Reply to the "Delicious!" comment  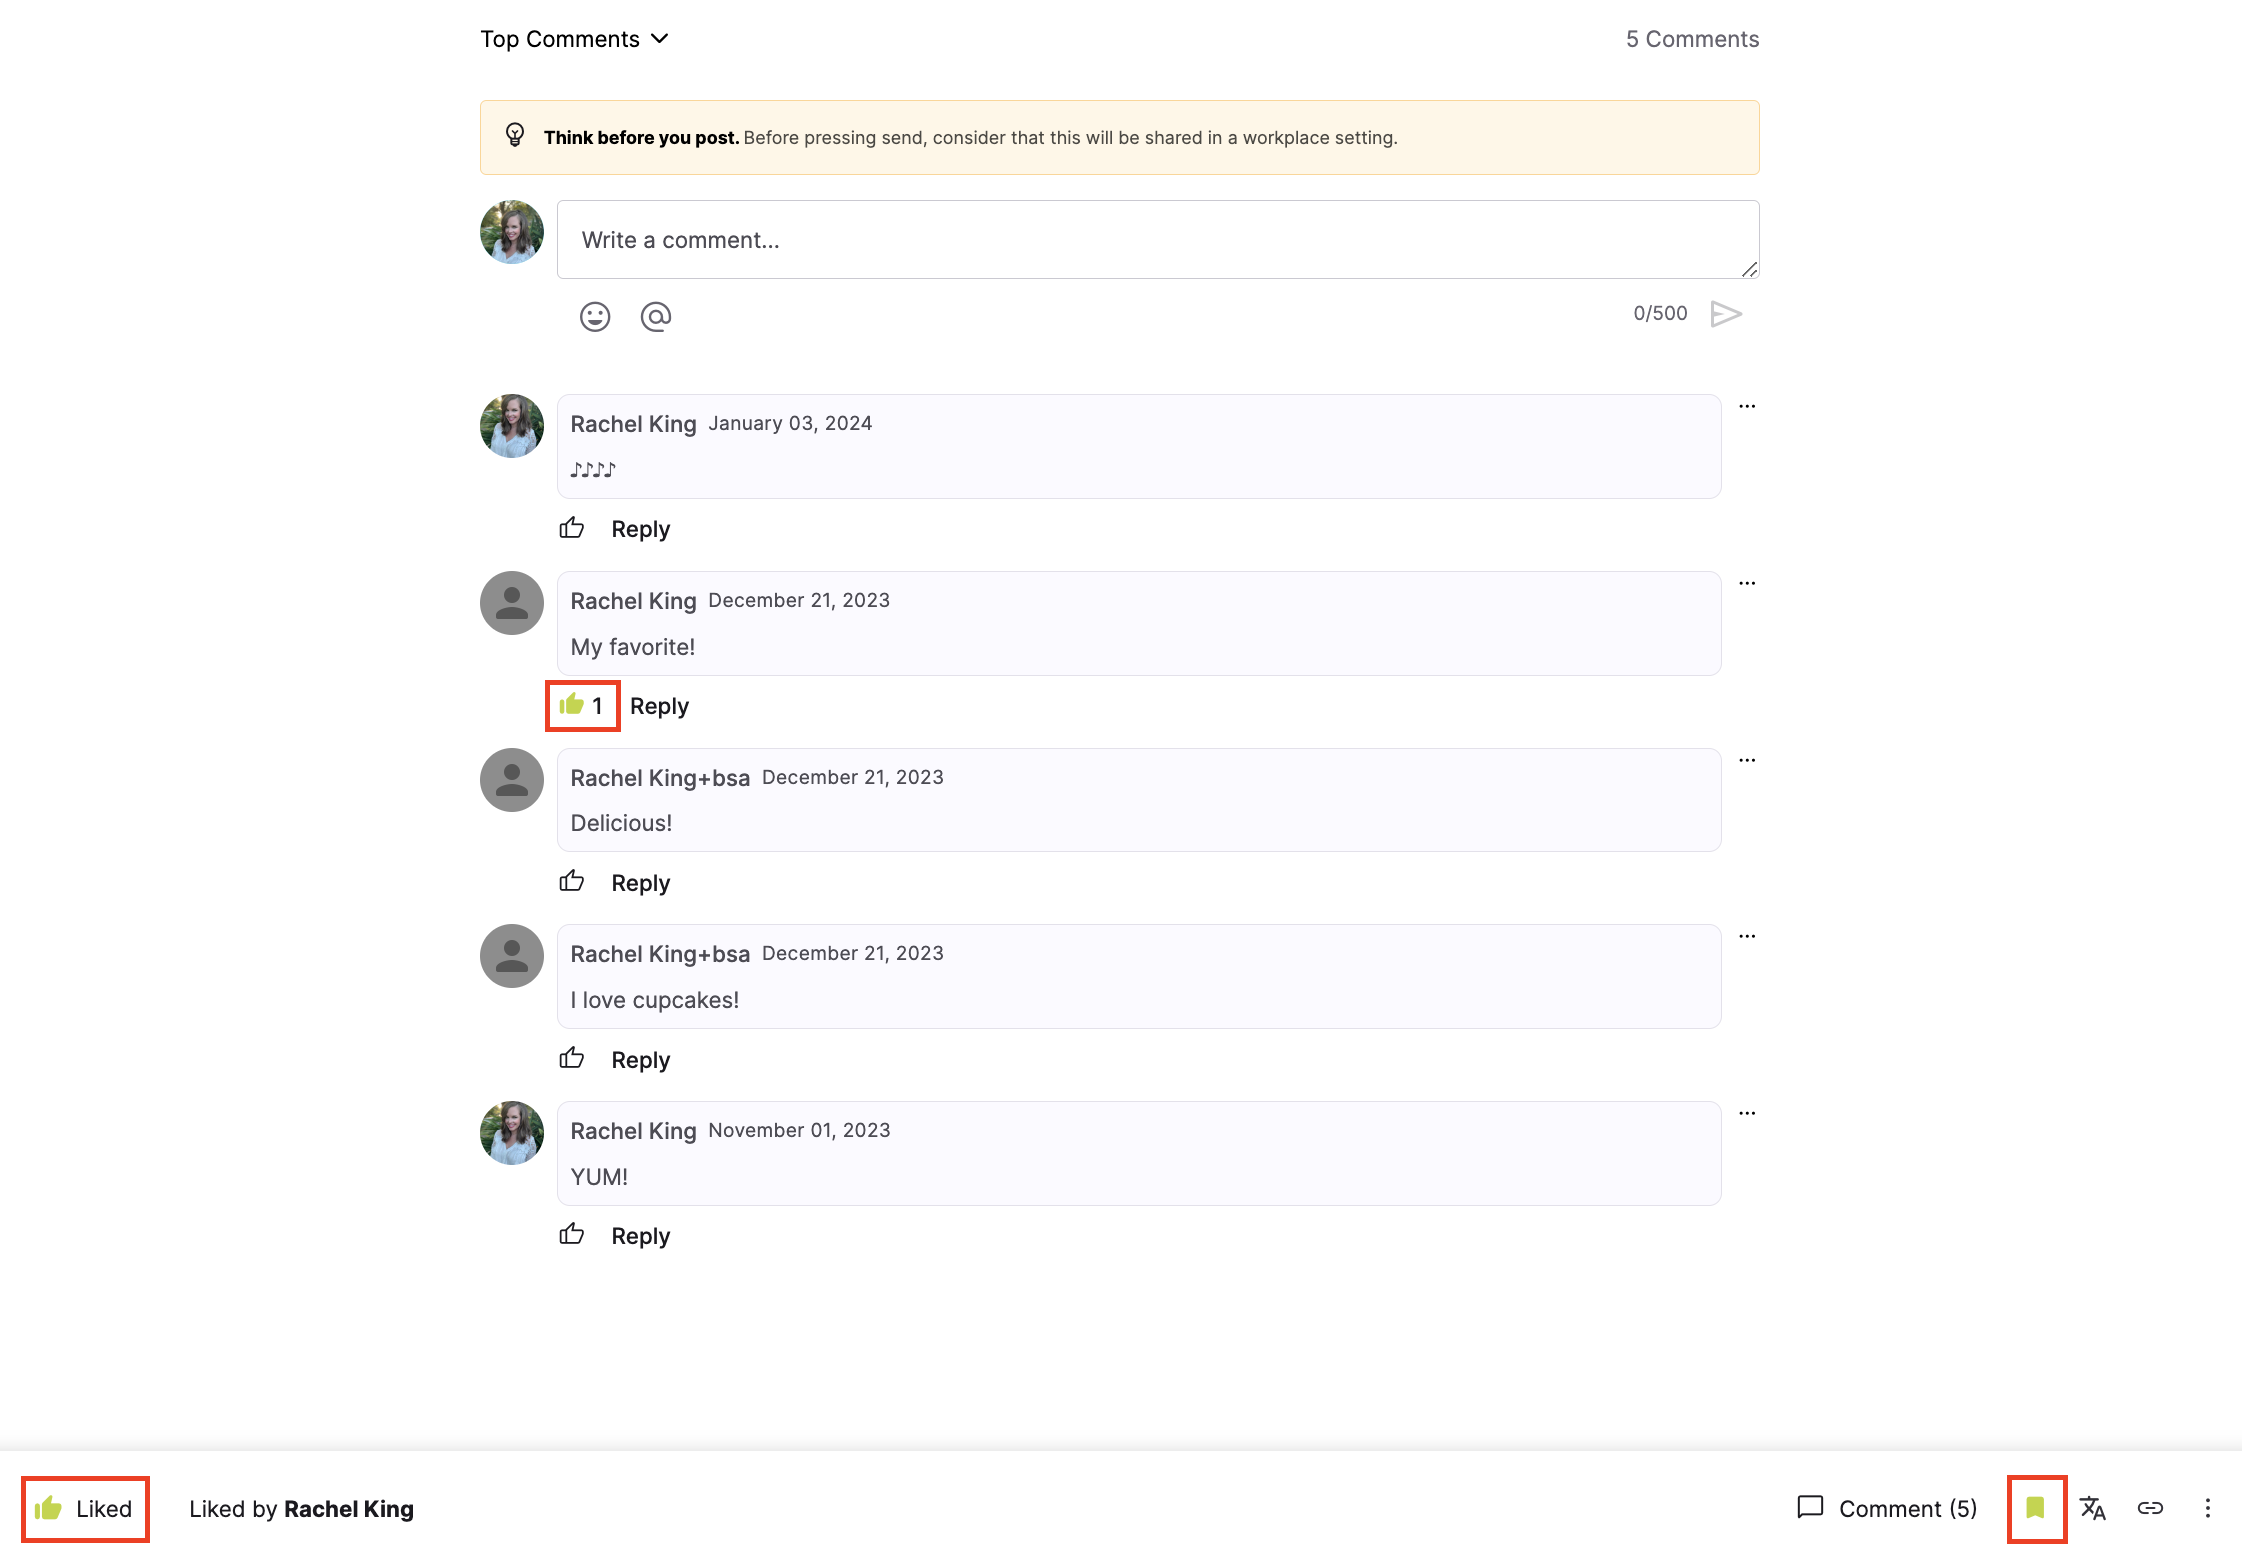pyautogui.click(x=641, y=883)
